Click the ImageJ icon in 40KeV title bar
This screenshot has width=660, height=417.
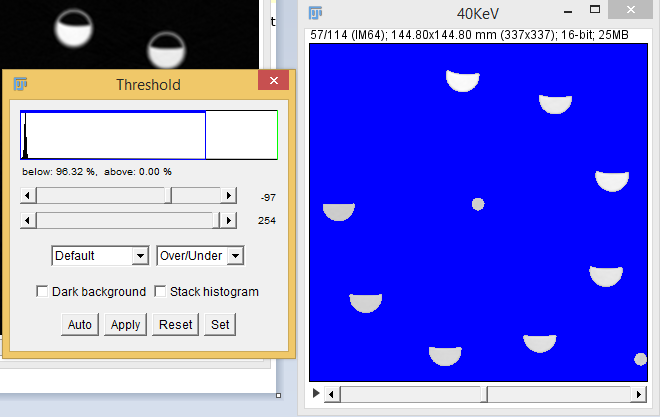pyautogui.click(x=316, y=13)
